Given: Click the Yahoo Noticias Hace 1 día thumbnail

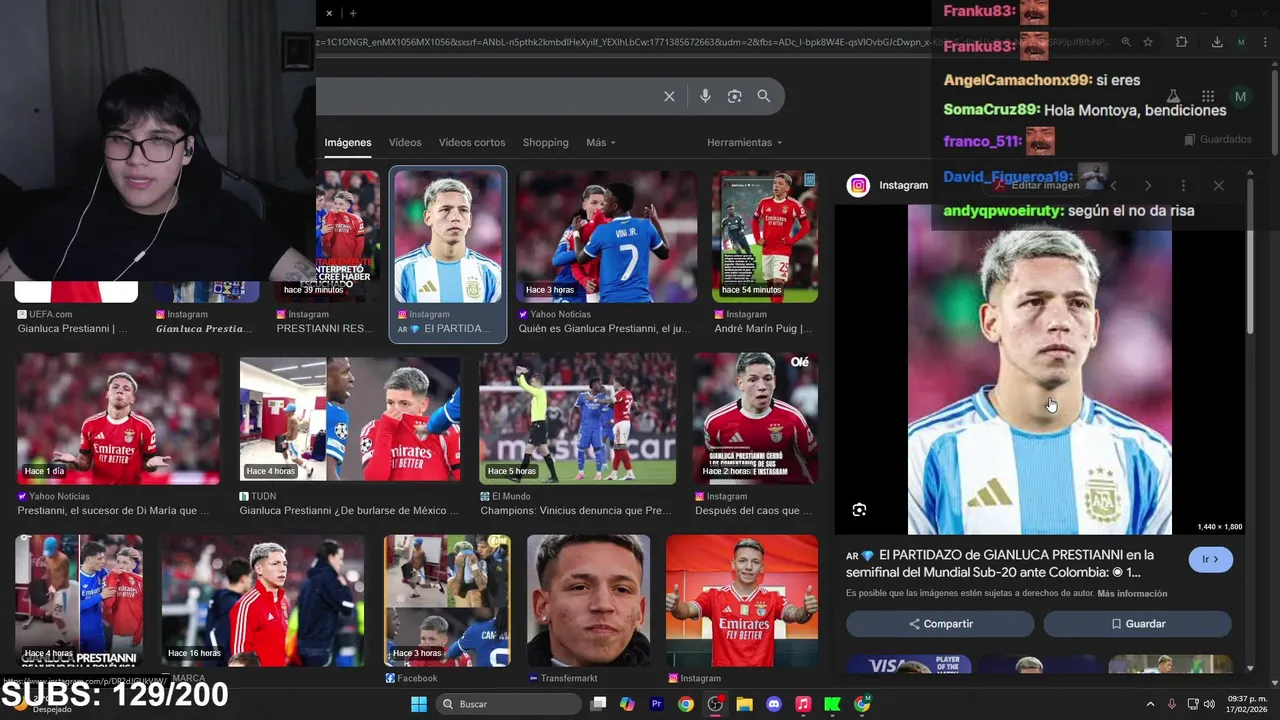Looking at the screenshot, I should (x=118, y=419).
